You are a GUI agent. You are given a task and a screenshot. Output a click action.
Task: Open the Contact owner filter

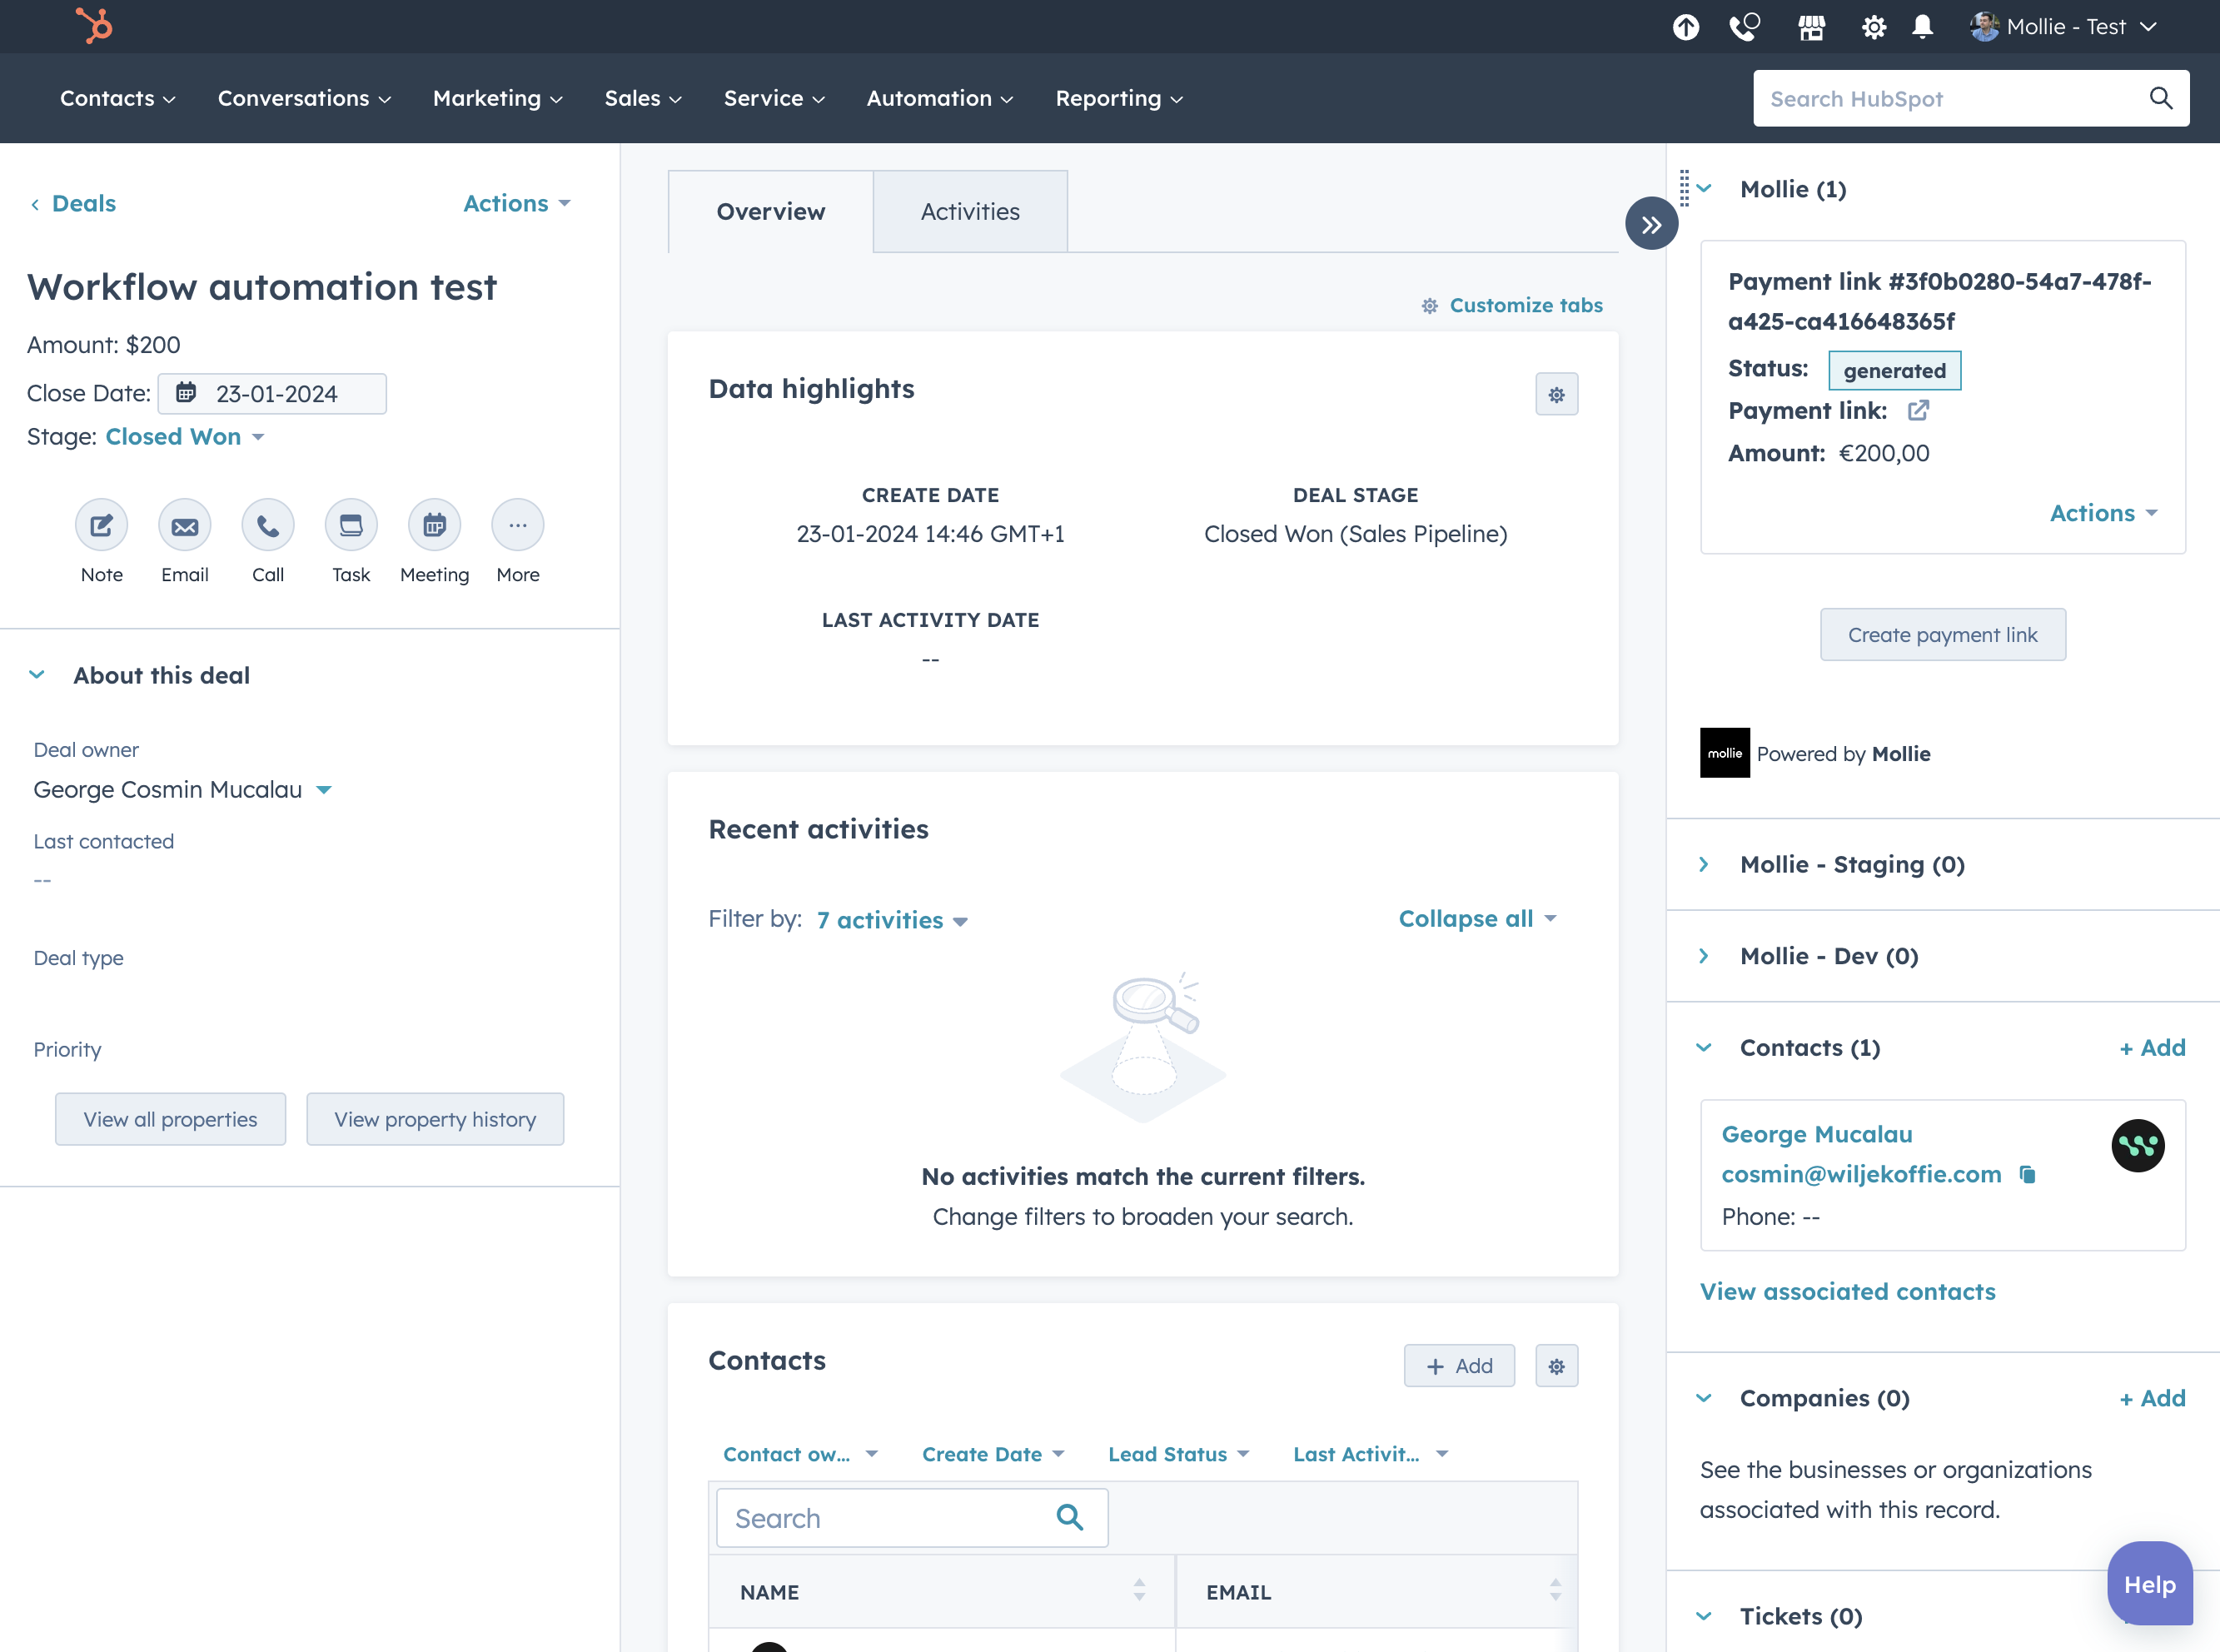coord(801,1454)
